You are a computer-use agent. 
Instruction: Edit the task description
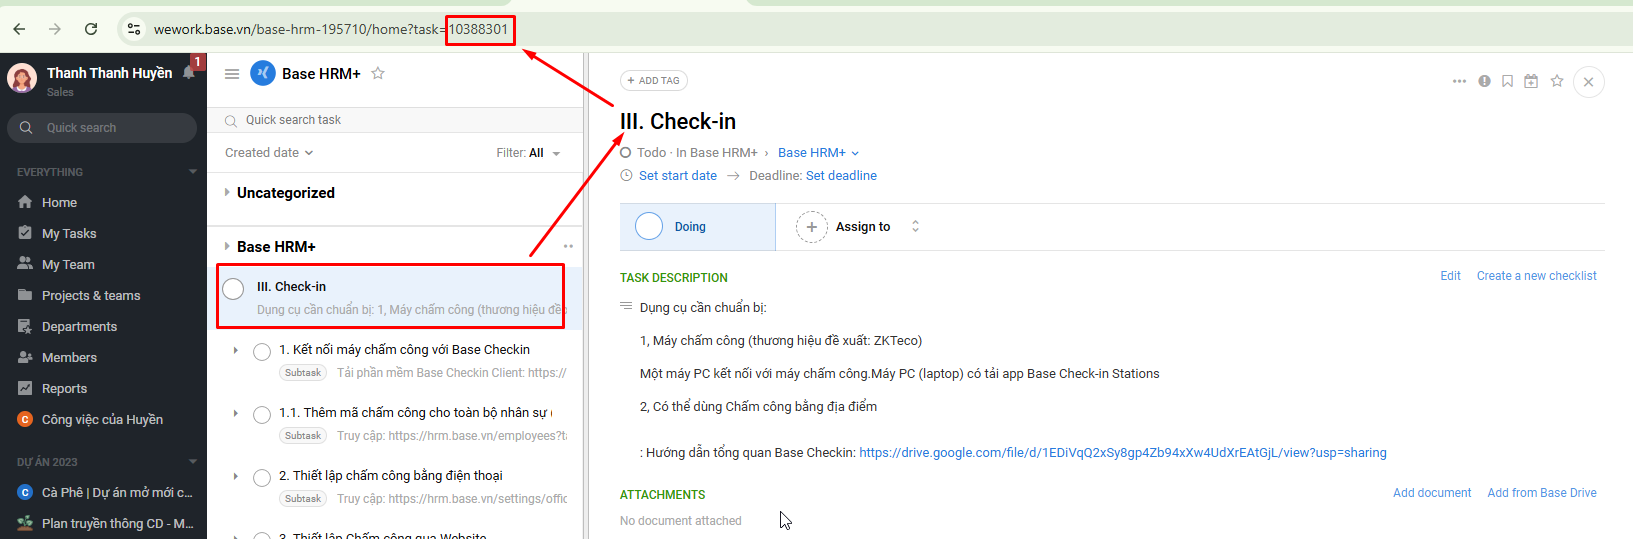[1450, 276]
